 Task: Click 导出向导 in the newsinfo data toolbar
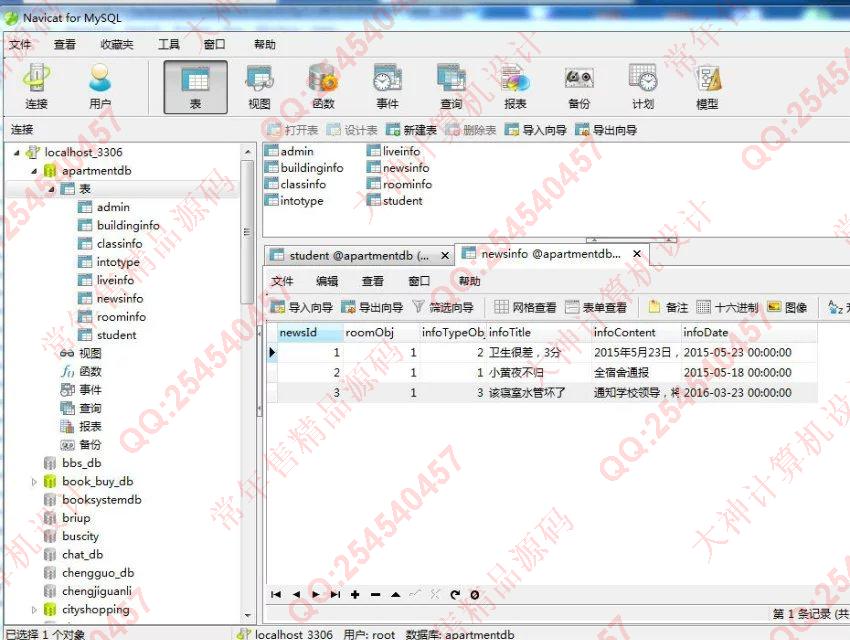point(372,307)
